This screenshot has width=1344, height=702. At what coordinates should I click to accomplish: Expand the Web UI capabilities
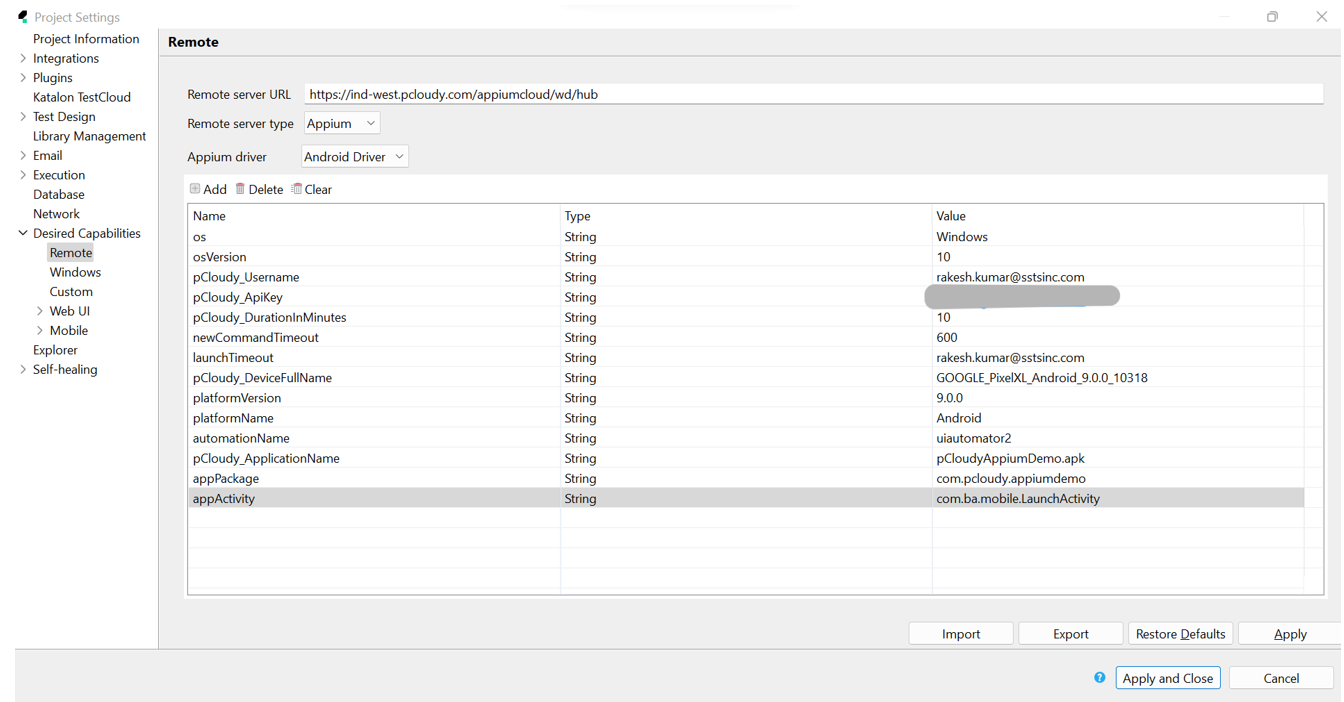[40, 311]
